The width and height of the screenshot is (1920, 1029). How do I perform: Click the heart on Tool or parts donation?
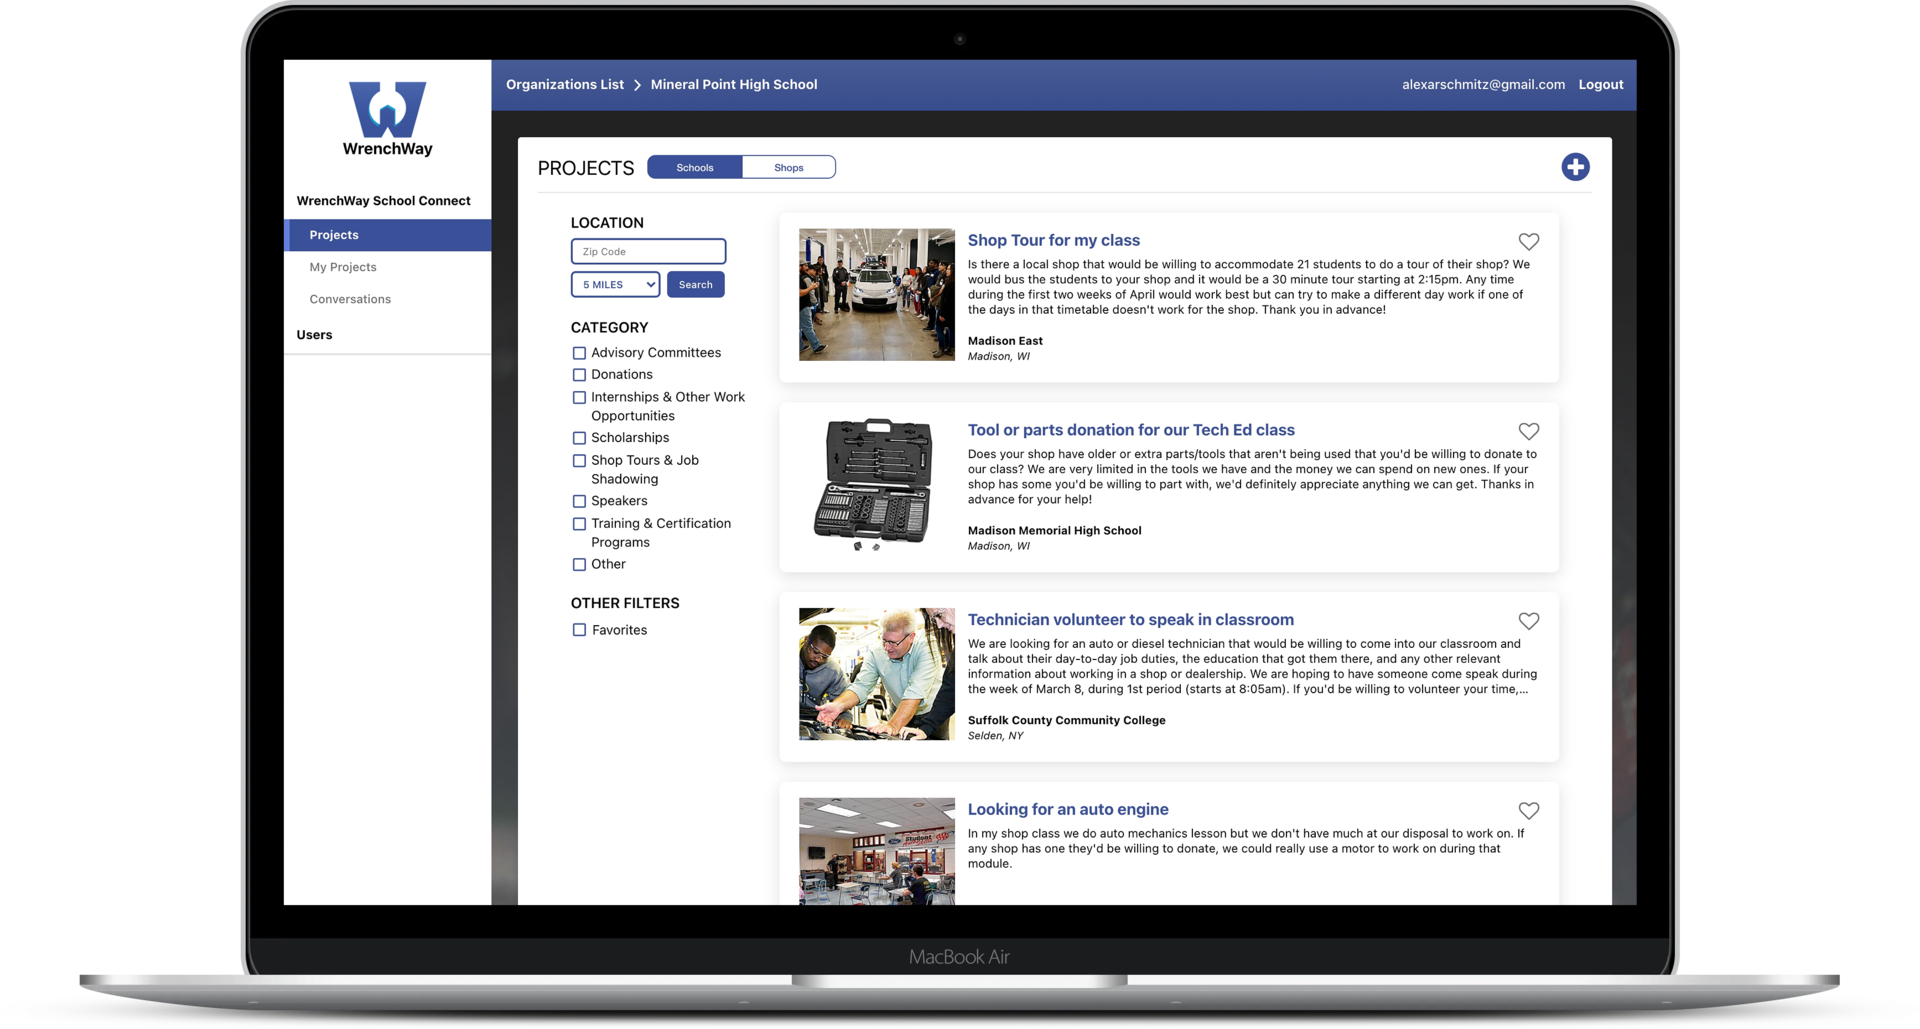pyautogui.click(x=1528, y=431)
